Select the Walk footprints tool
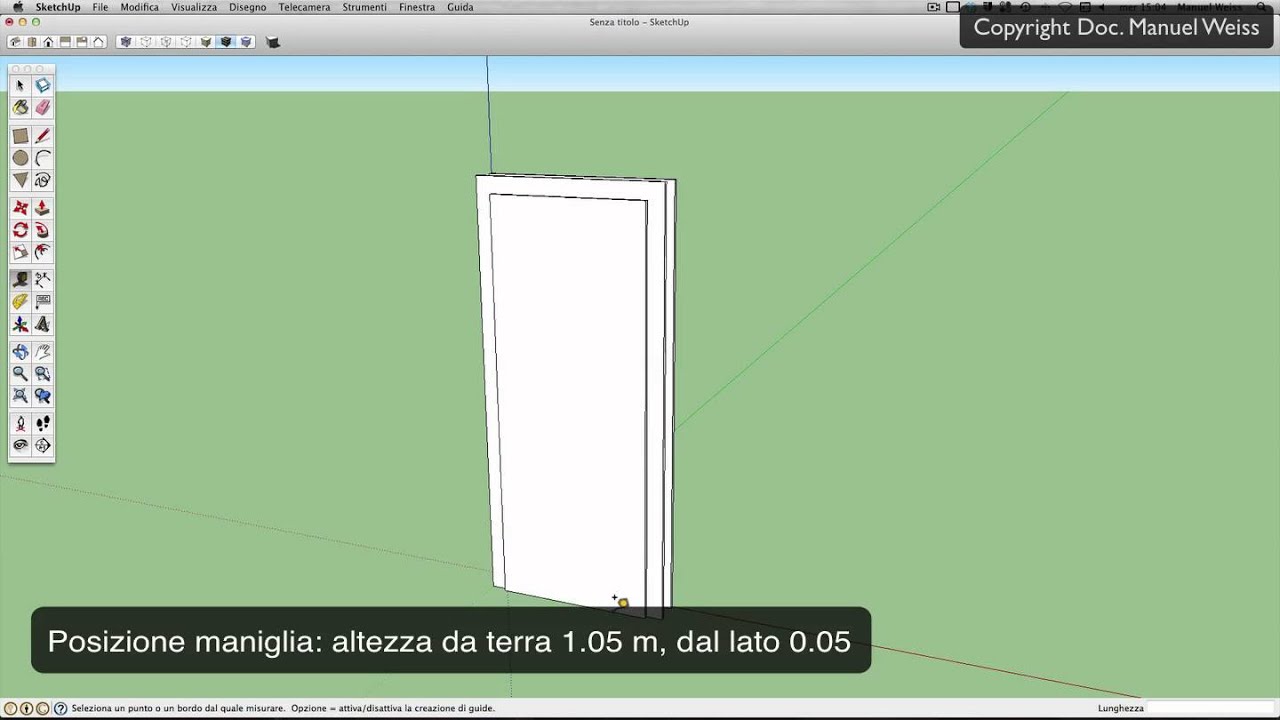 (x=42, y=424)
